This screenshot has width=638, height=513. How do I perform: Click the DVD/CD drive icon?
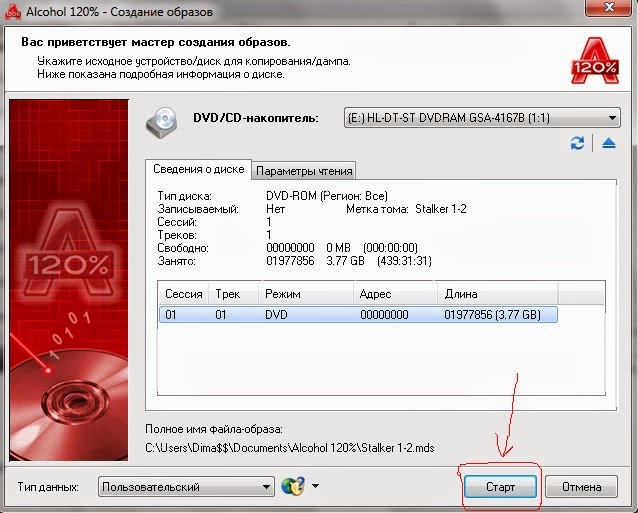[x=162, y=122]
